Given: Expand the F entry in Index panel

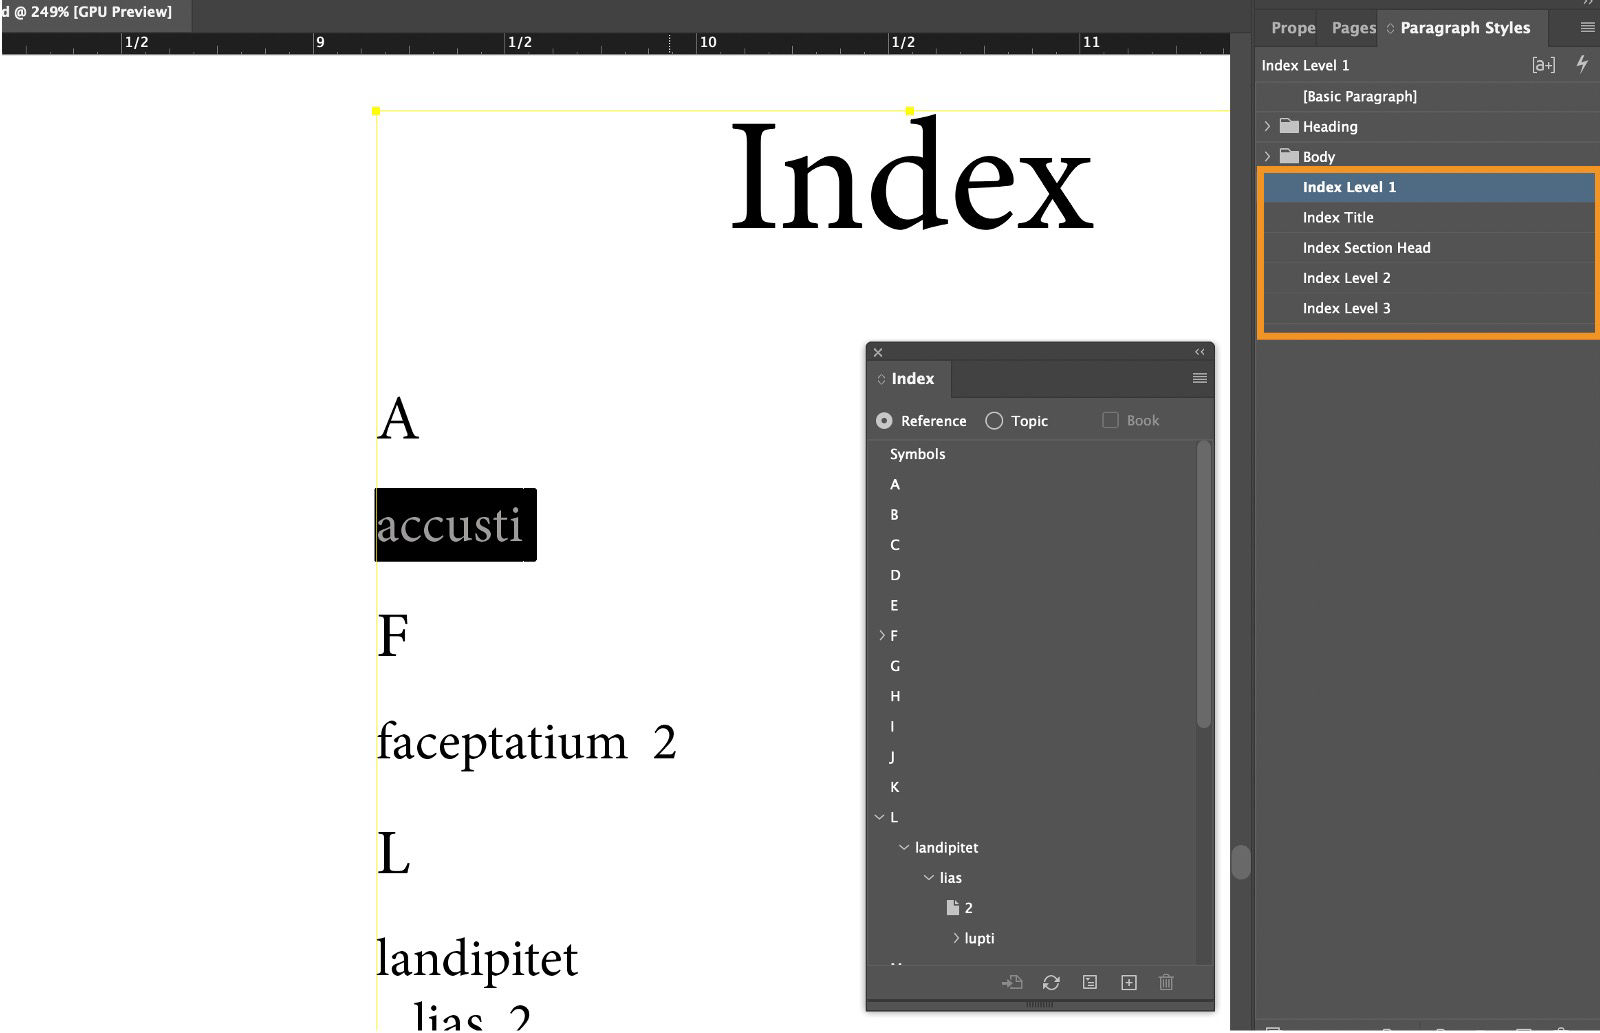Looking at the screenshot, I should [x=881, y=635].
